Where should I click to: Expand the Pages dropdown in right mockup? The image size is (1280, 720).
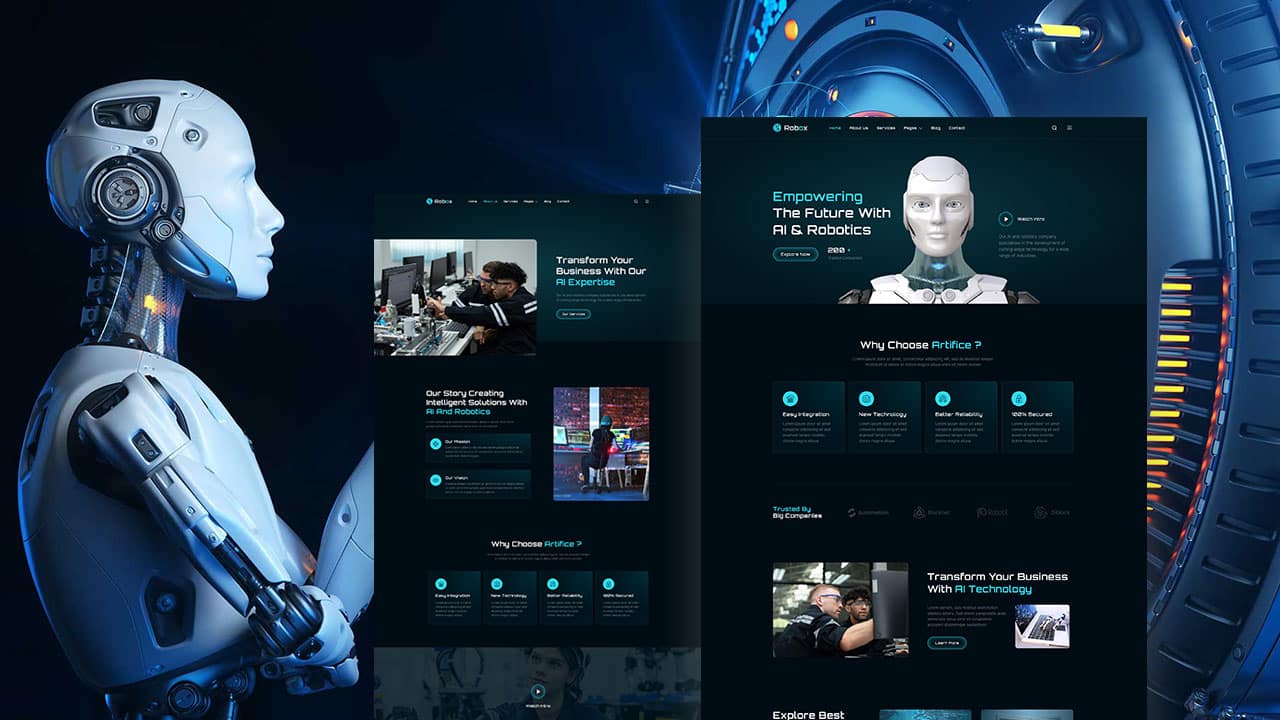point(912,128)
